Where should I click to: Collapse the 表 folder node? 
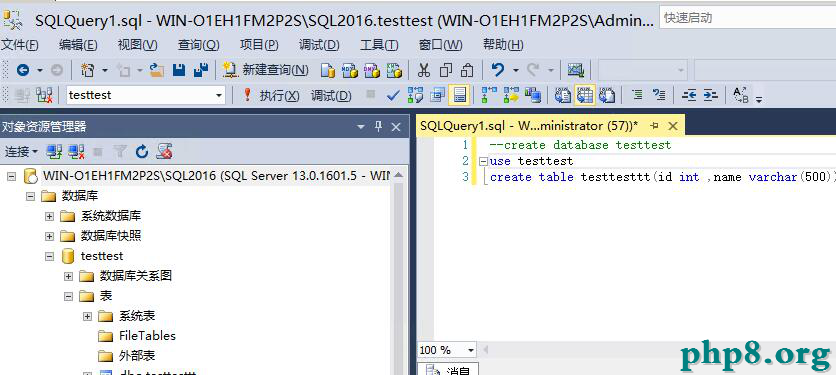point(68,296)
